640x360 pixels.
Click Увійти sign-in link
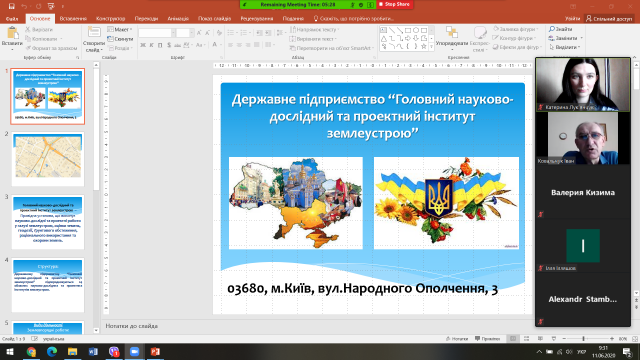click(x=572, y=19)
